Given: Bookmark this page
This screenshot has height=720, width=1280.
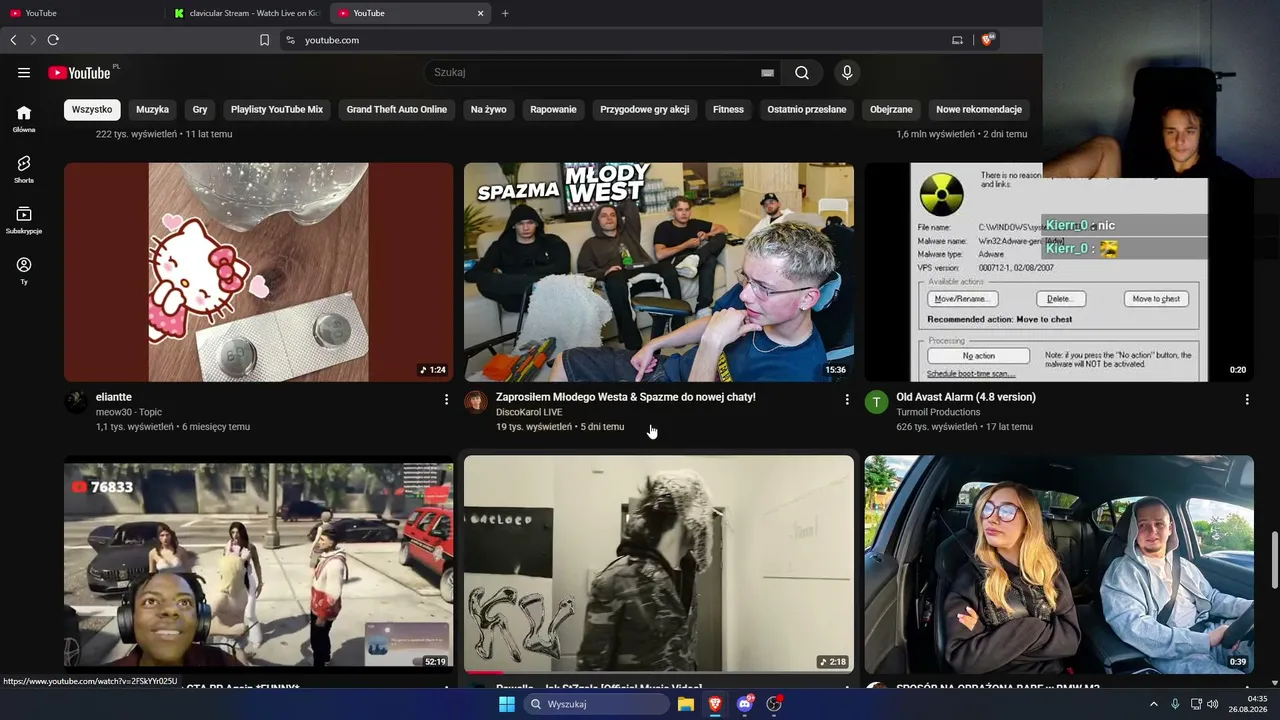Looking at the screenshot, I should click(264, 40).
